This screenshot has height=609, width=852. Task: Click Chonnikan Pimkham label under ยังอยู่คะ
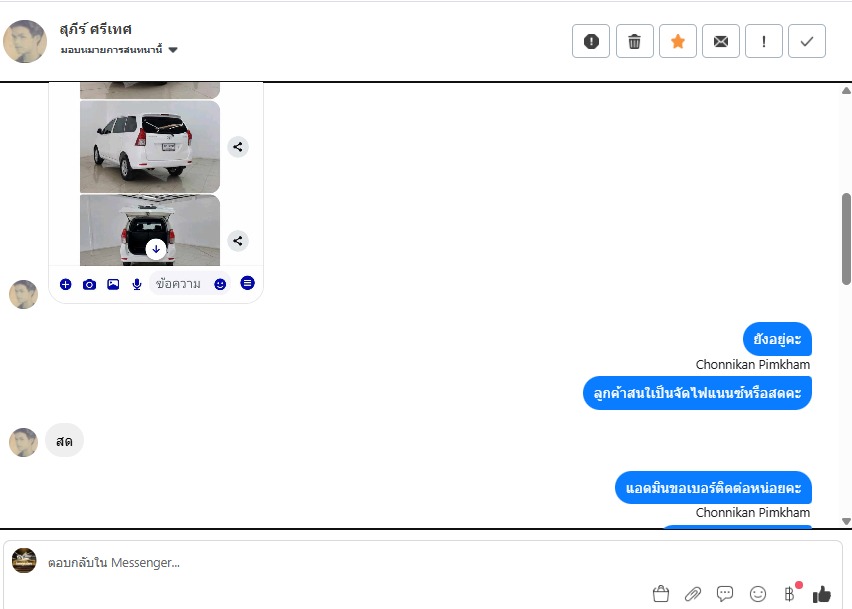pyautogui.click(x=753, y=365)
